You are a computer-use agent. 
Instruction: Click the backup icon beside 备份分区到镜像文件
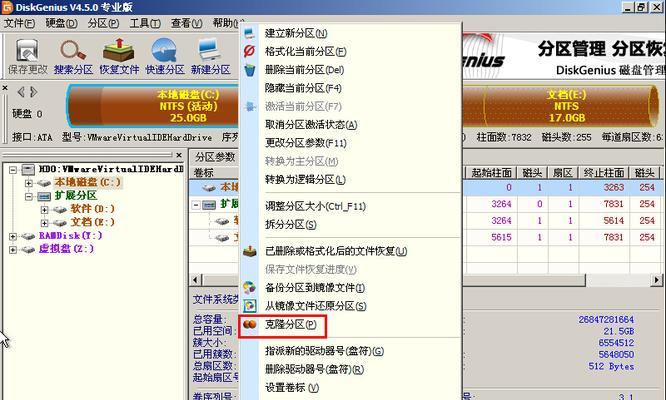(249, 287)
